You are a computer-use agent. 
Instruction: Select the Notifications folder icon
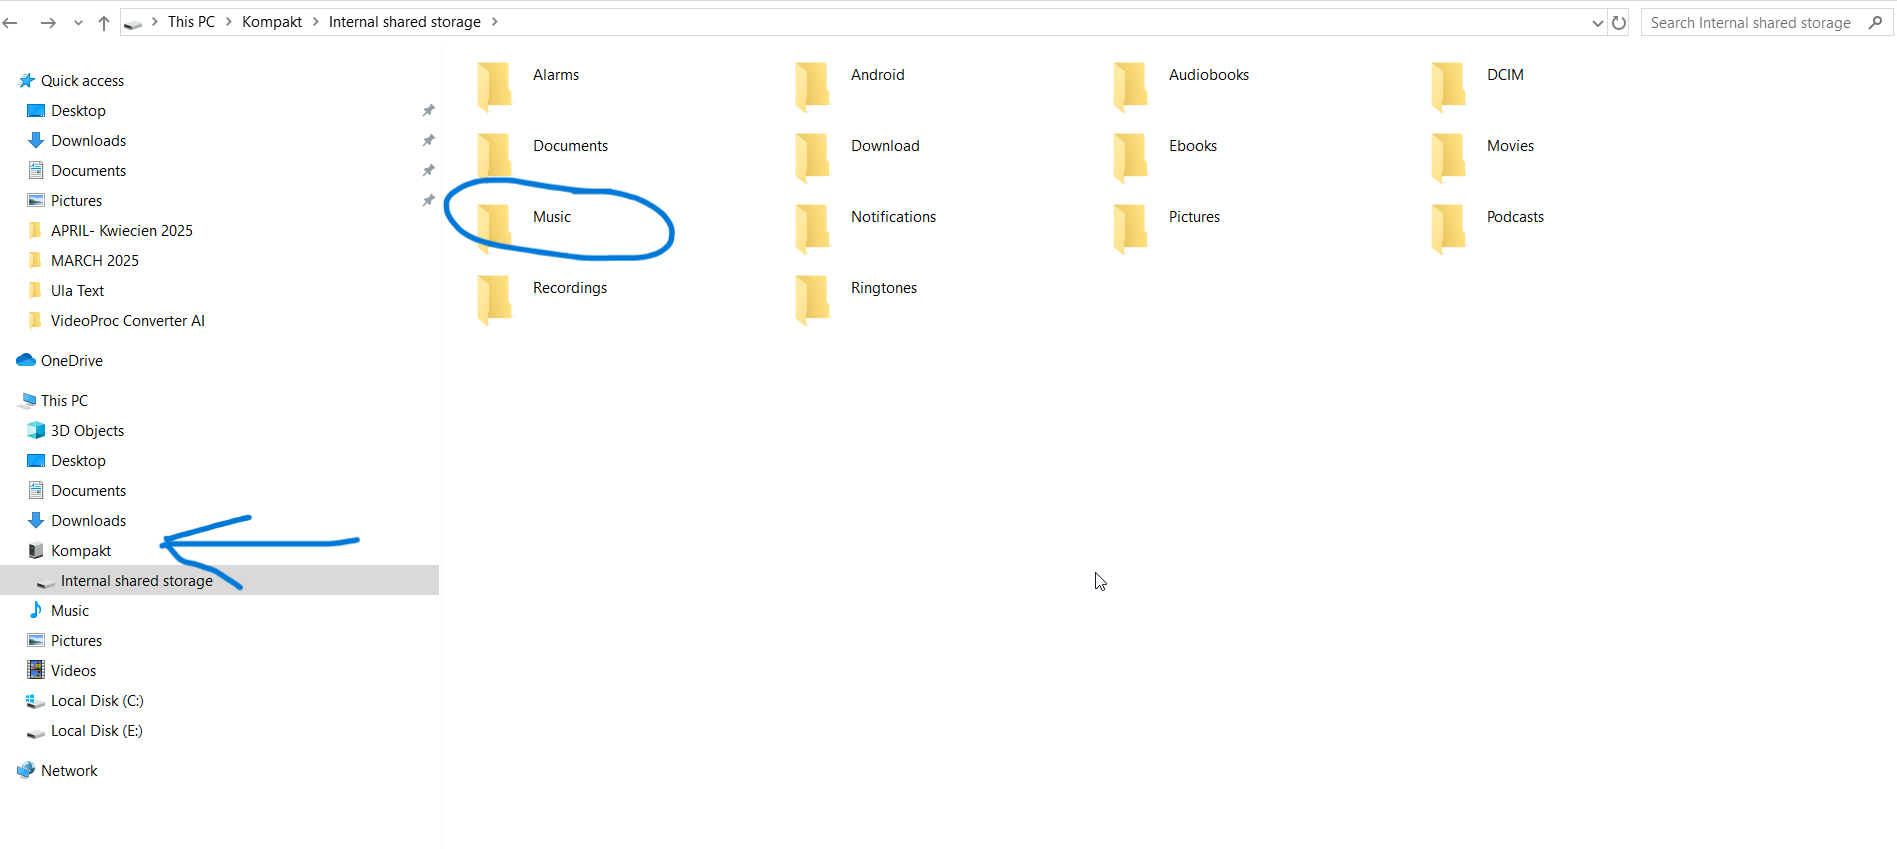(x=812, y=228)
